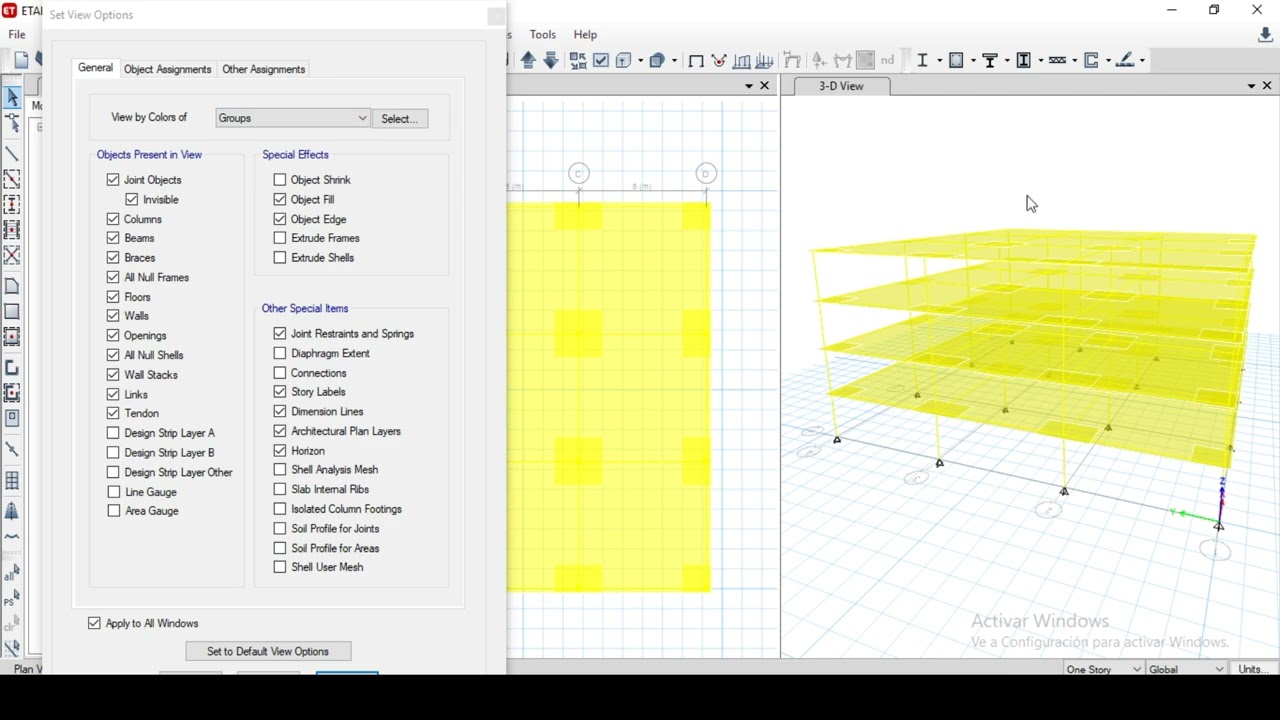Pick the draw line (diagonal line) tool
1280x720 pixels.
(12, 155)
